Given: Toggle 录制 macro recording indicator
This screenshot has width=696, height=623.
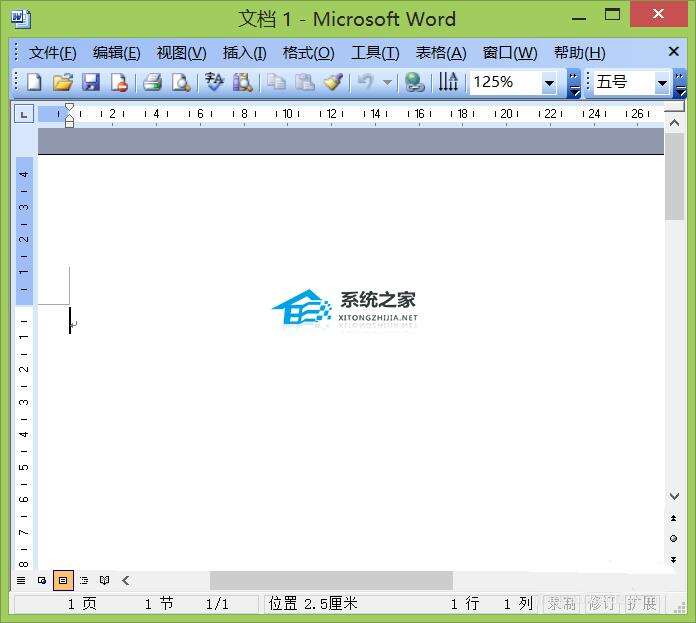Looking at the screenshot, I should tap(561, 603).
